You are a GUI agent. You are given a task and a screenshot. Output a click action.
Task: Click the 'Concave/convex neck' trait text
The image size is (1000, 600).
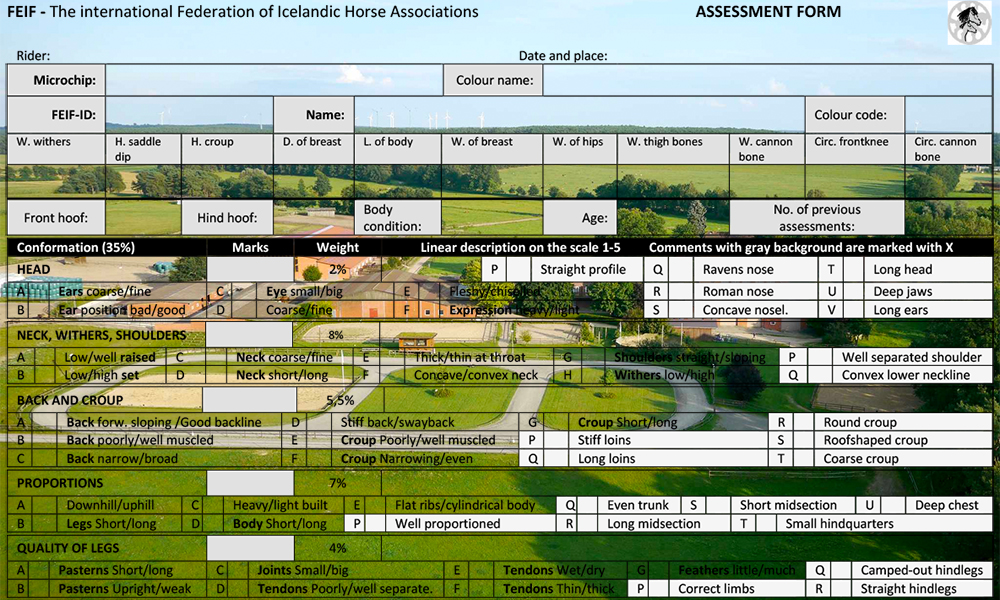pos(476,375)
